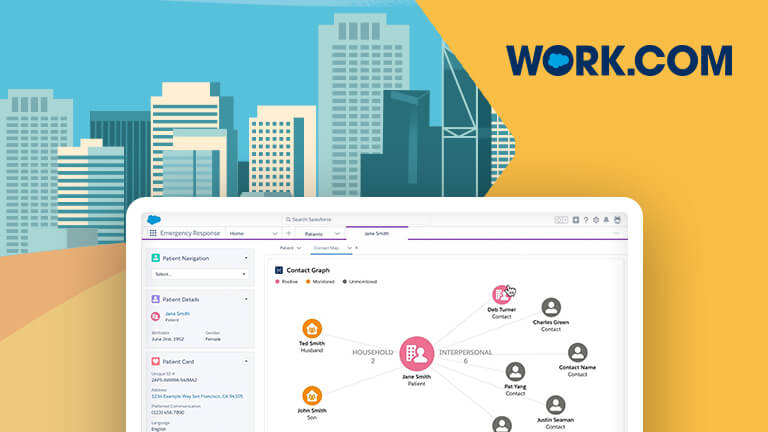Click the Jane Smith patient node
Screen dimensions: 768x432
click(x=416, y=353)
